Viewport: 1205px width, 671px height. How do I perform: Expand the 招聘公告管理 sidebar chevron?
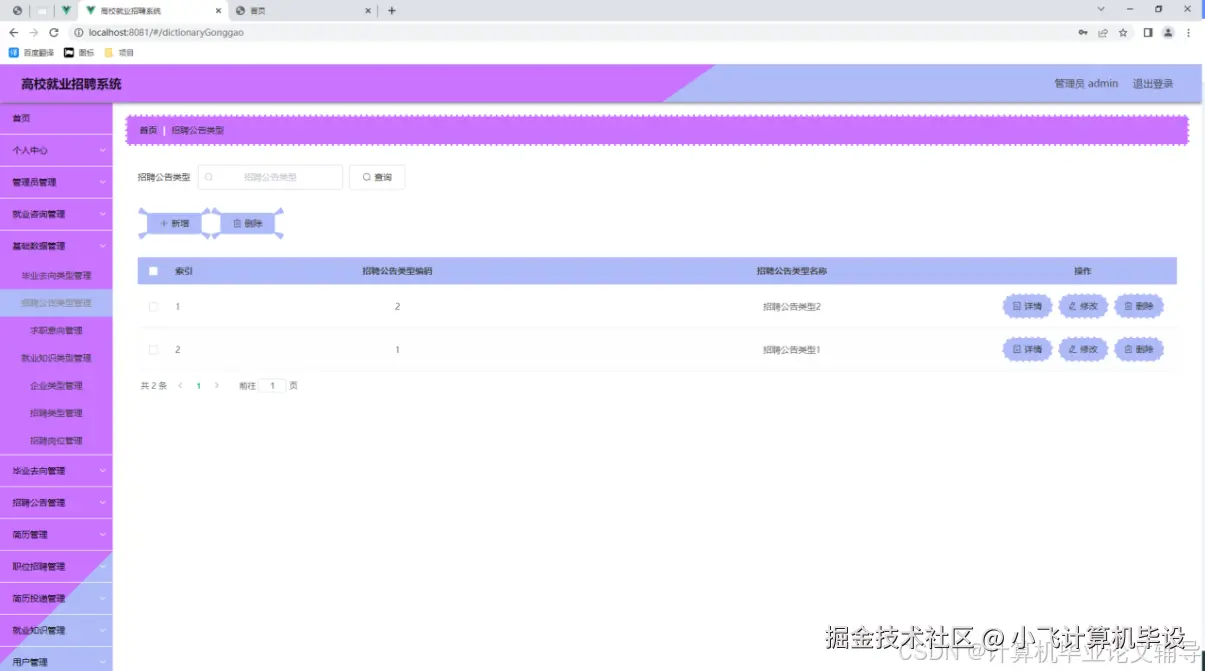click(x=102, y=503)
